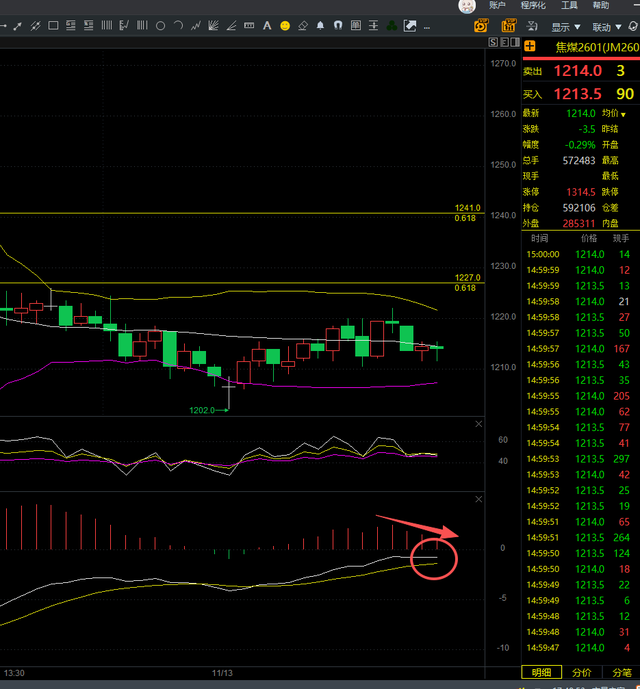Click the 时间 column header
Viewport: 640px width, 689px height.
click(x=539, y=238)
